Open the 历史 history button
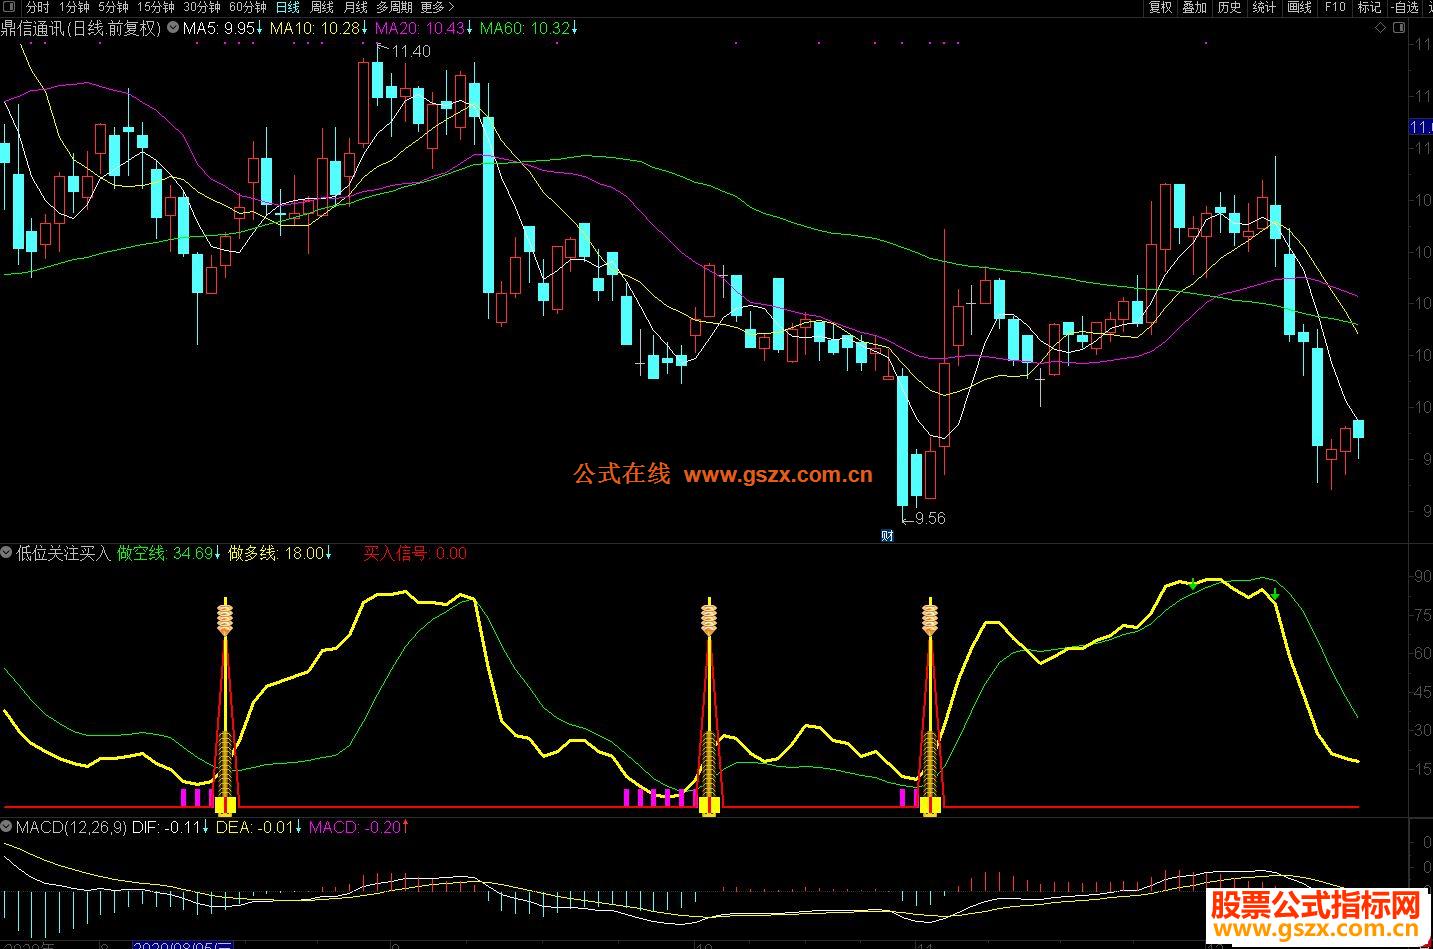 pyautogui.click(x=1230, y=7)
